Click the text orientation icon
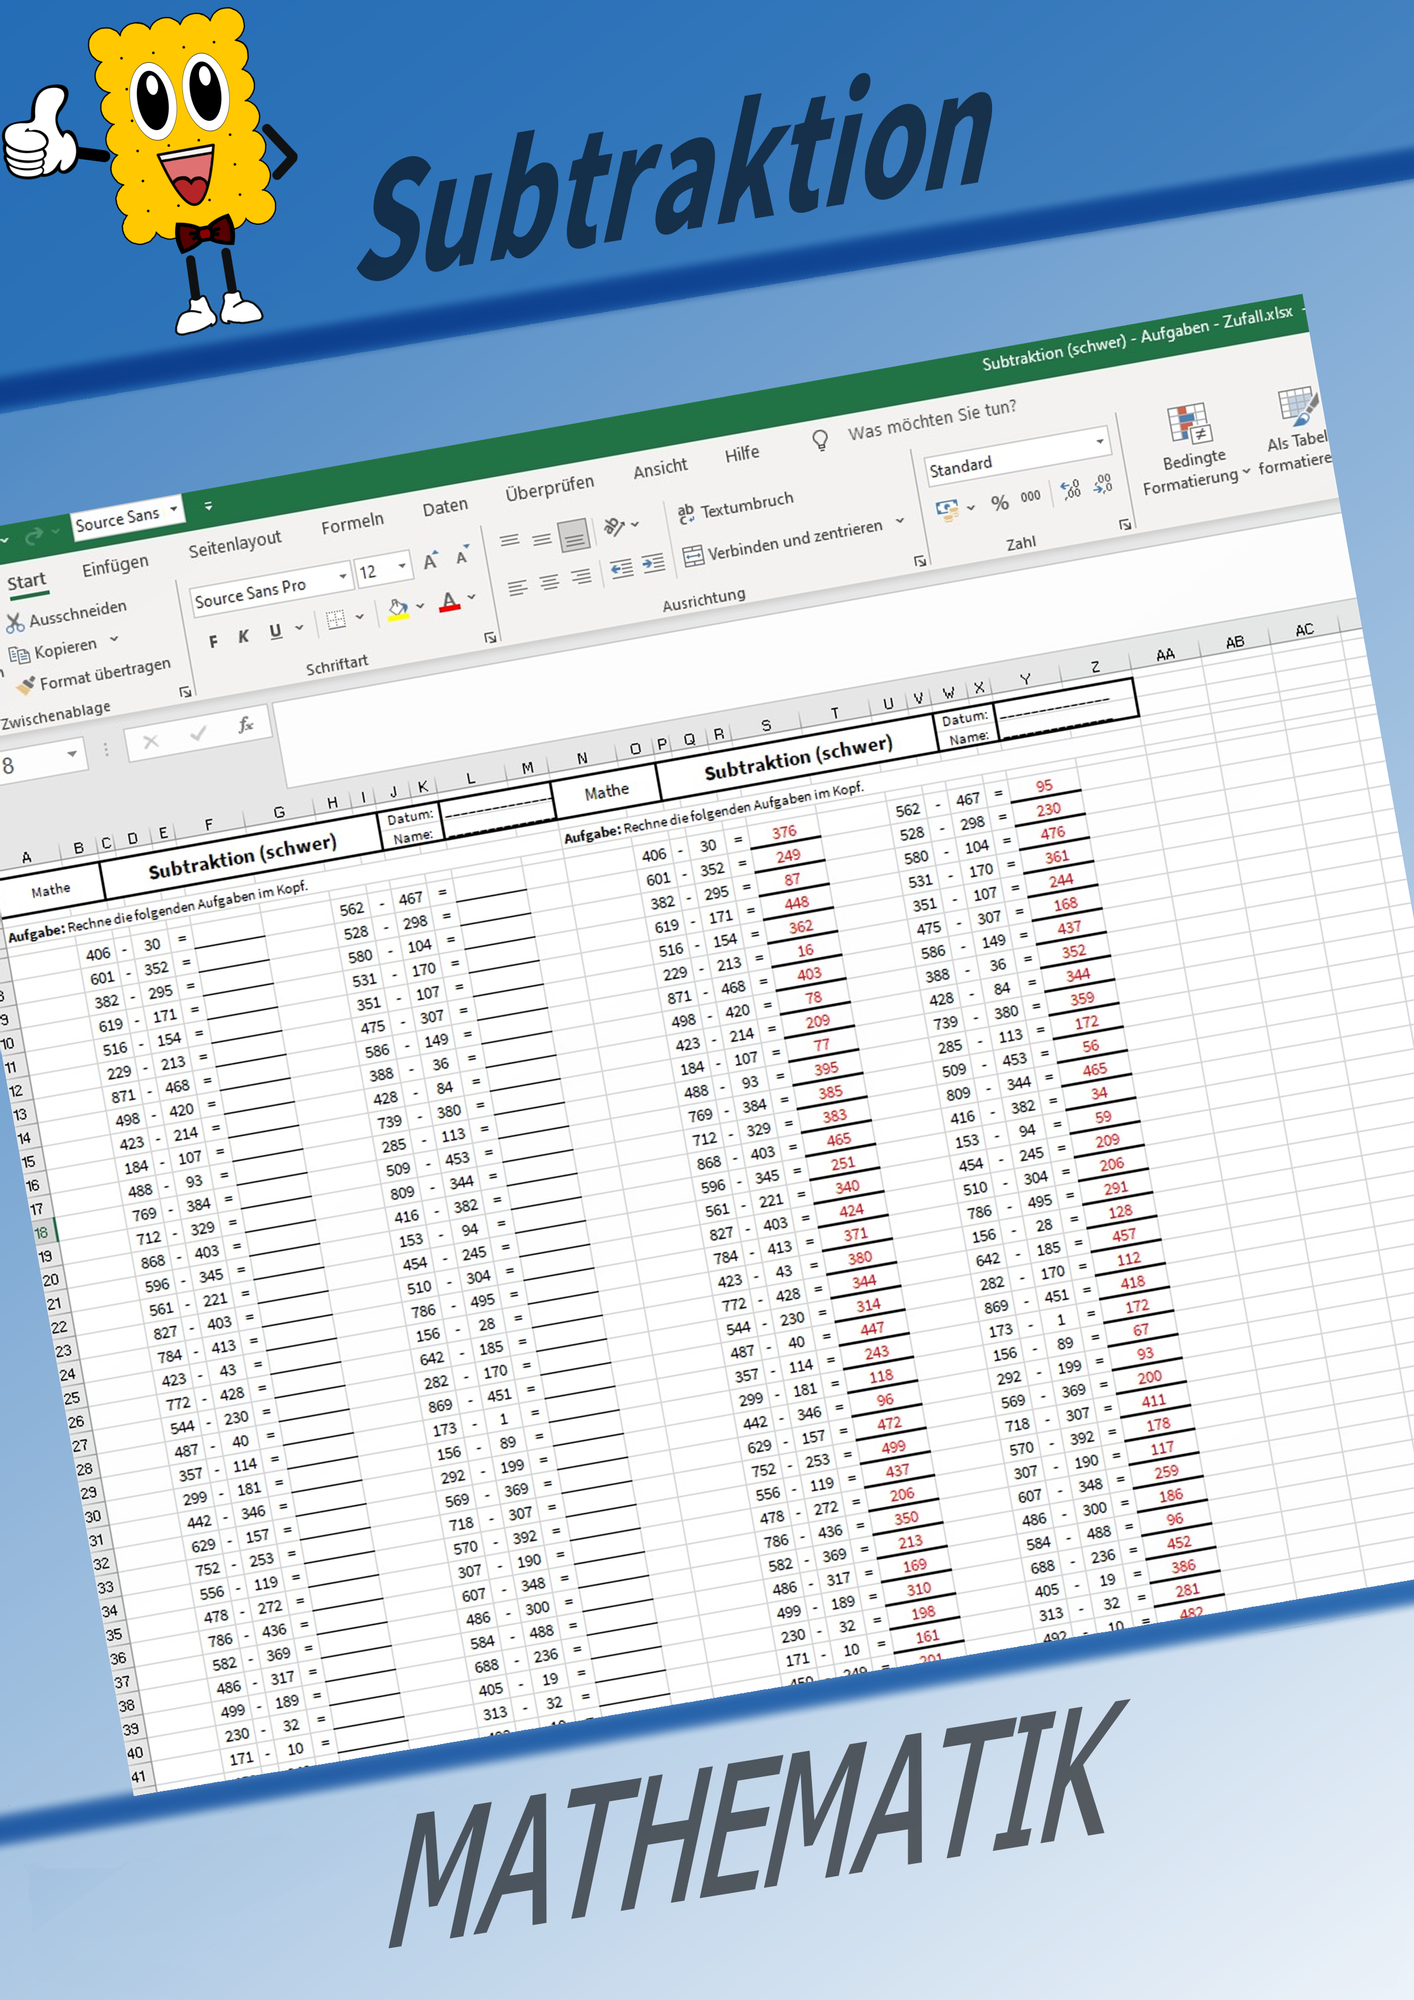The image size is (1414, 2000). (614, 526)
